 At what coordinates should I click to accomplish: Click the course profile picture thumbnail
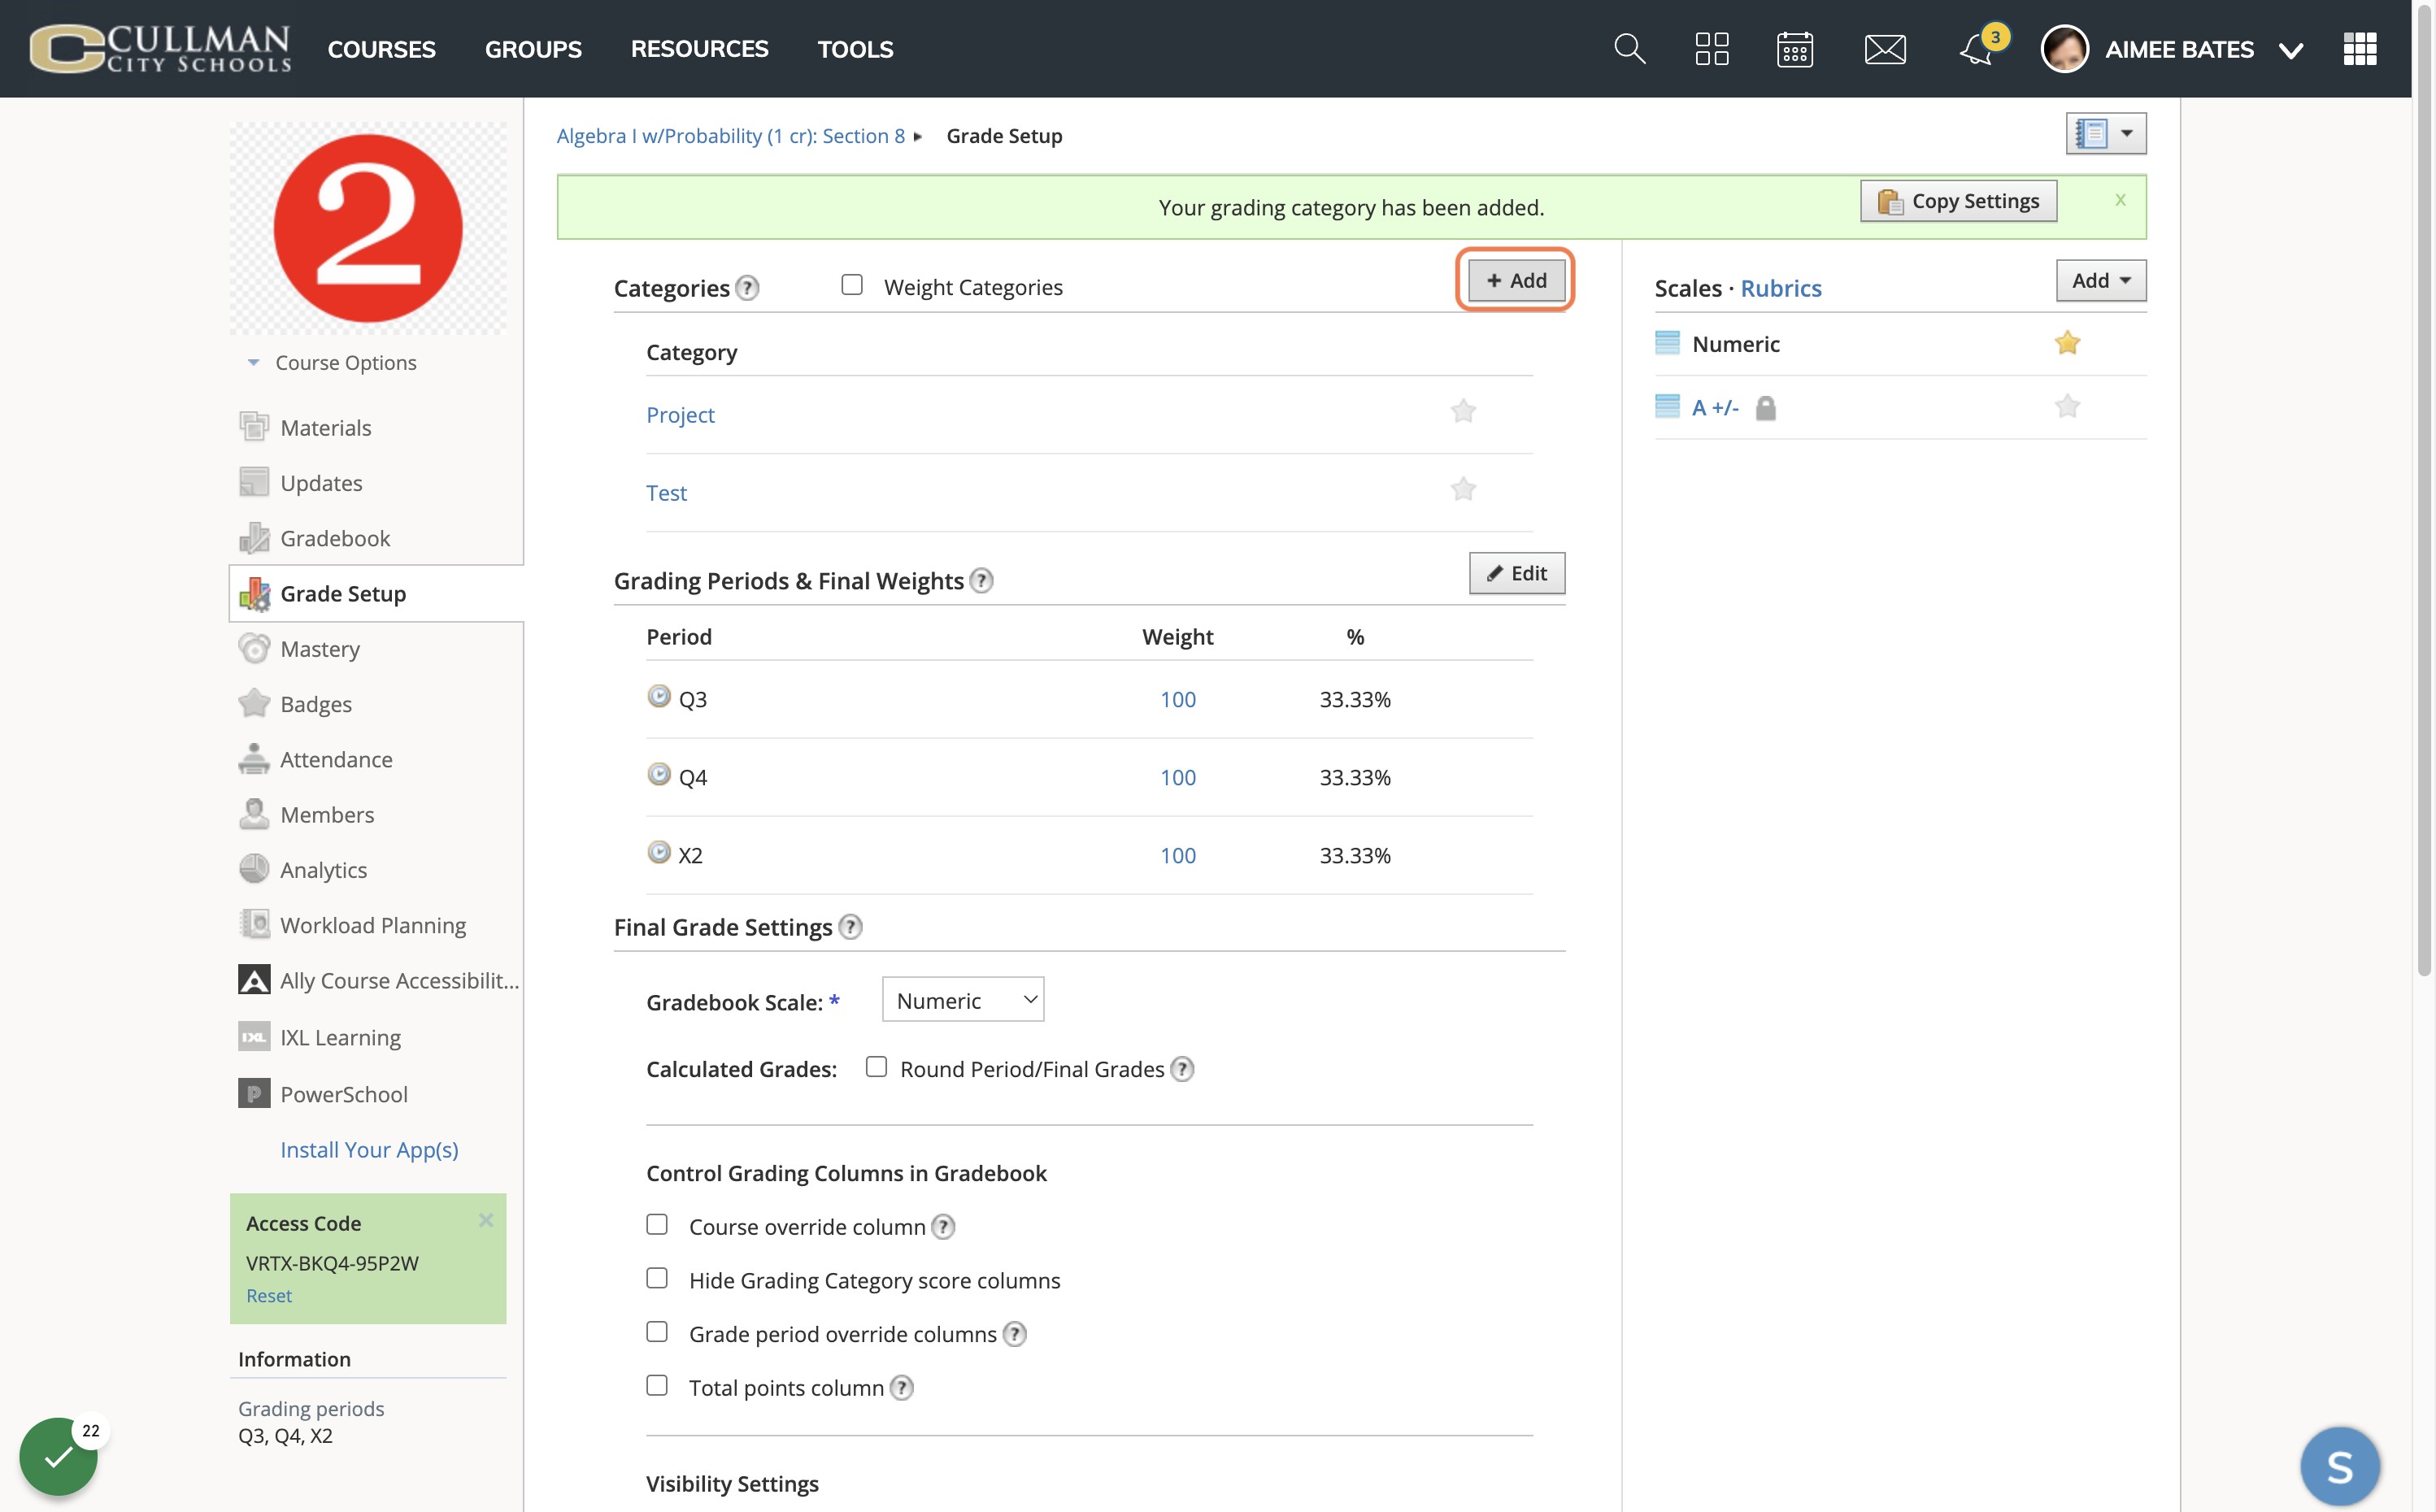click(x=368, y=228)
